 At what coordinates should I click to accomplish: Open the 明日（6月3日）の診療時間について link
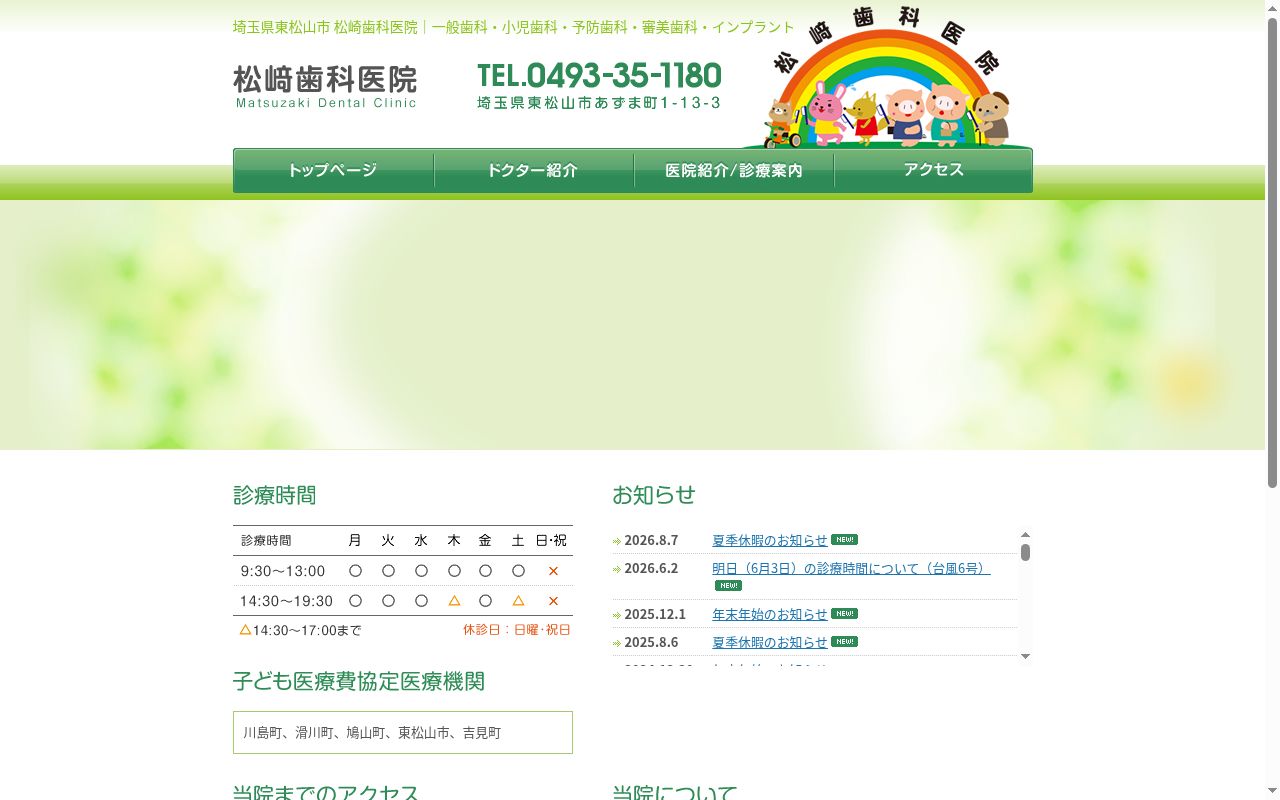[x=851, y=568]
